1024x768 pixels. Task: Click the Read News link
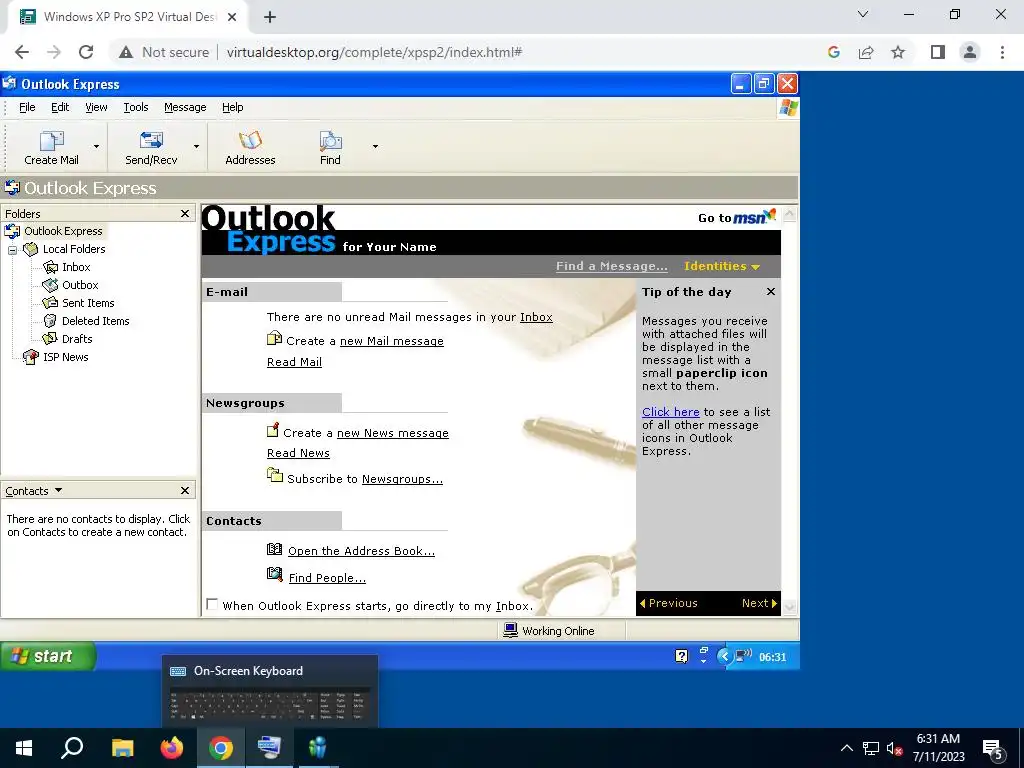click(x=298, y=453)
